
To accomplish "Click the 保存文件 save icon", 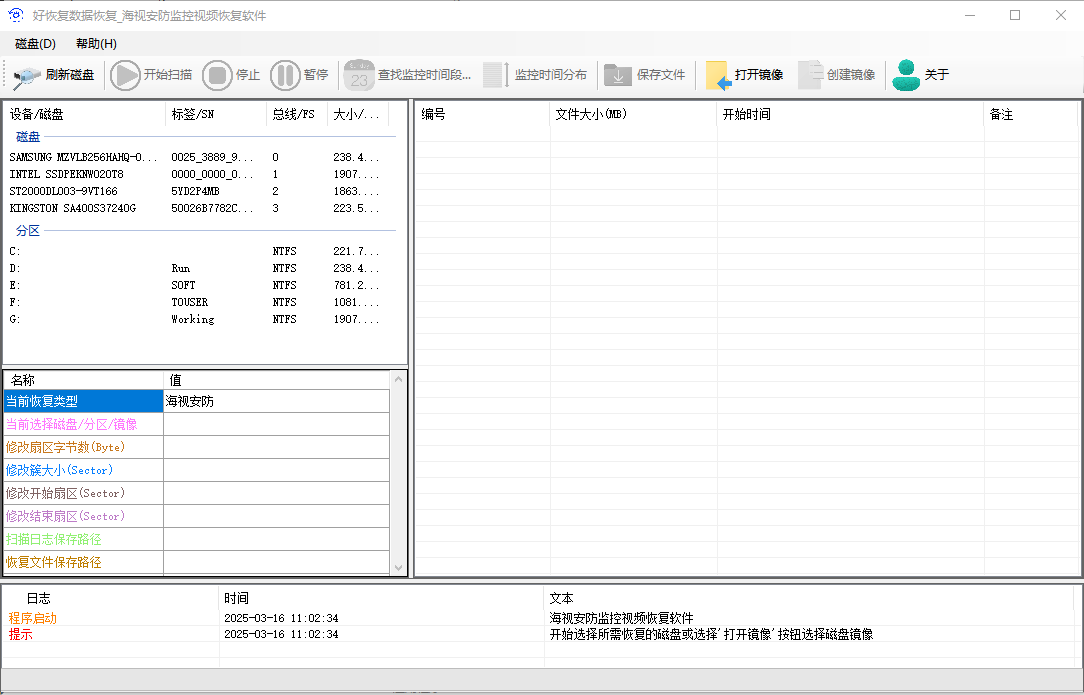I will pyautogui.click(x=617, y=75).
